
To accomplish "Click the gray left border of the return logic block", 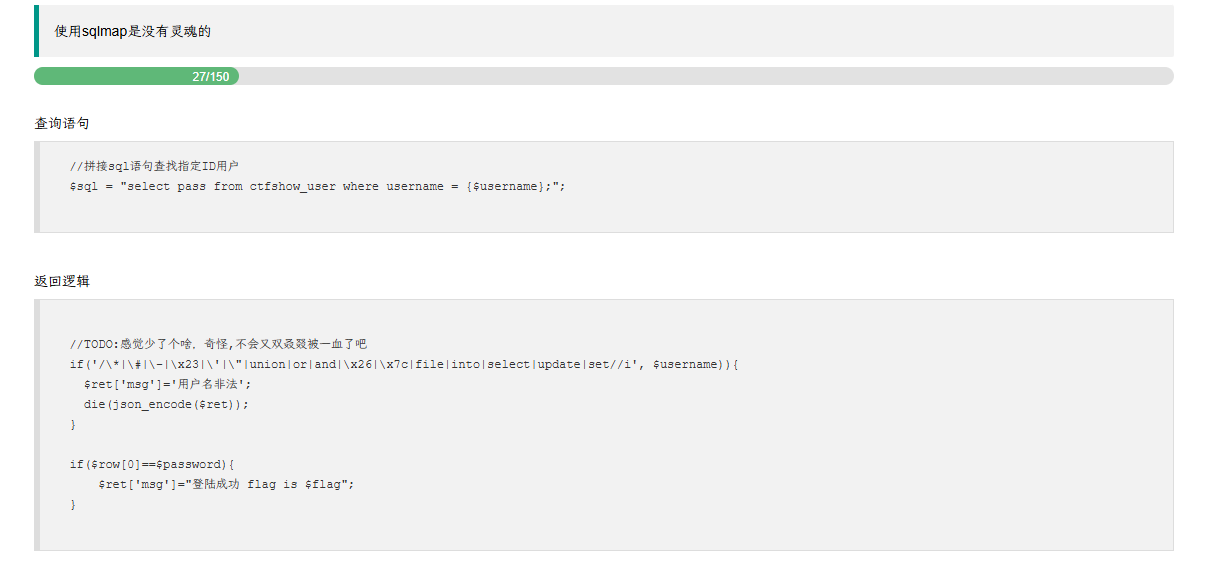I will [x=37, y=425].
